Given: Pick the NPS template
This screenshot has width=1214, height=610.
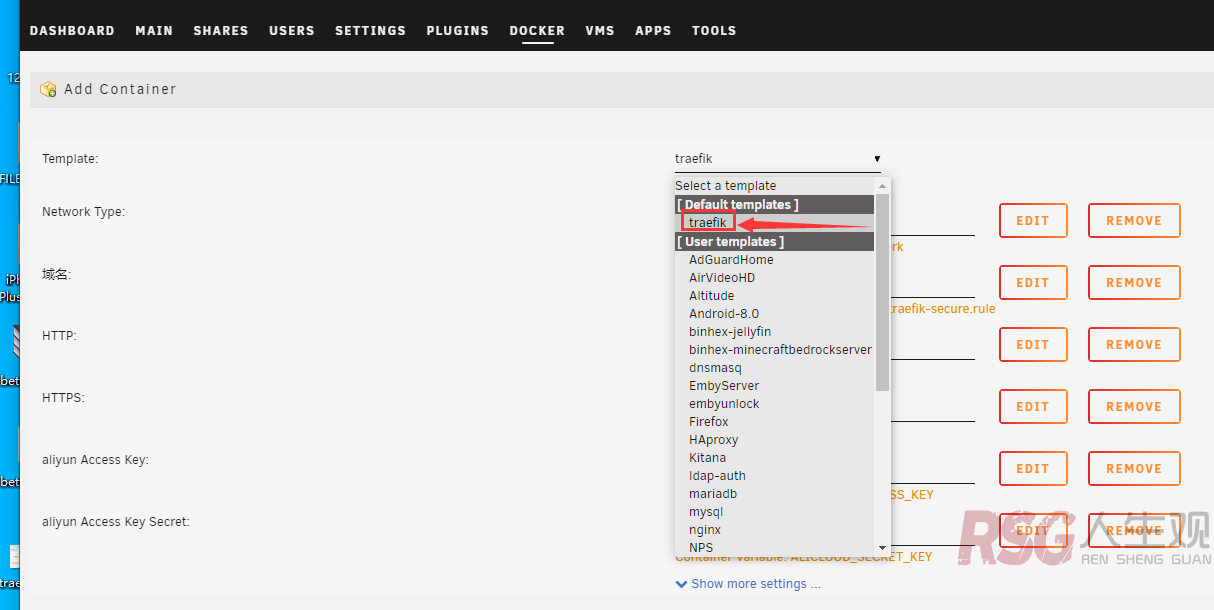Looking at the screenshot, I should click(x=774, y=548).
